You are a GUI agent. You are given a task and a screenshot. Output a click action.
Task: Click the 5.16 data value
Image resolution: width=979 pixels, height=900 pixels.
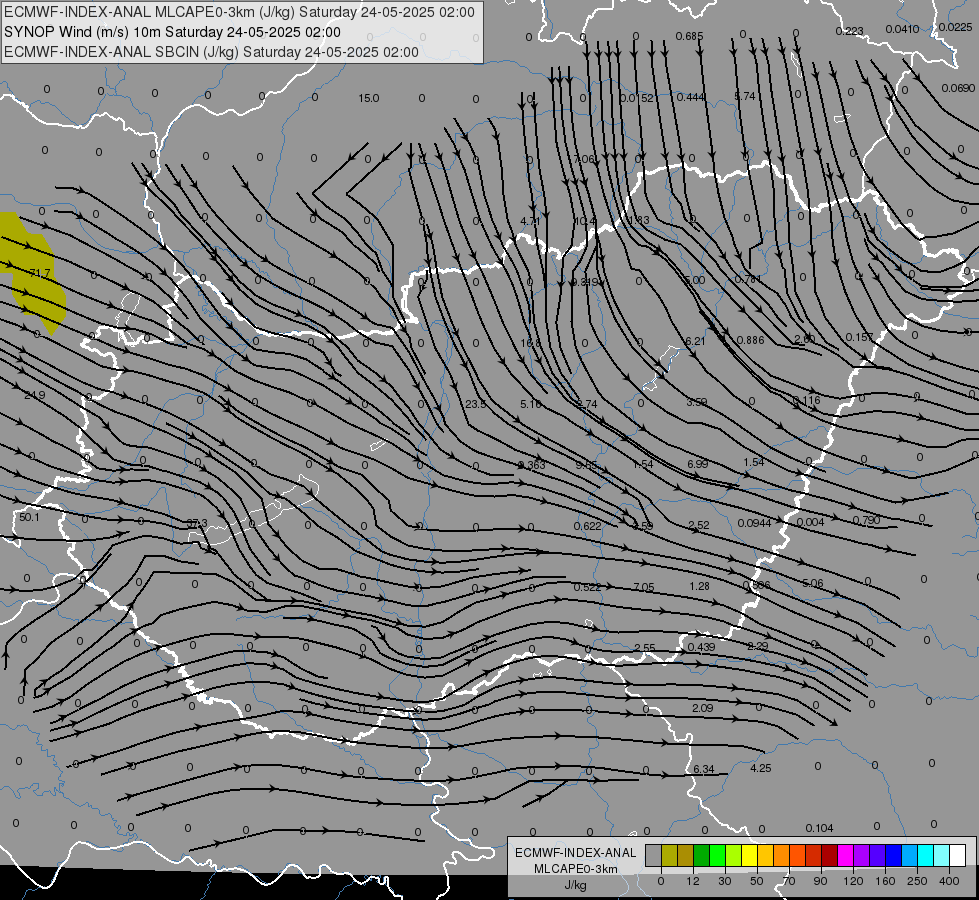pyautogui.click(x=531, y=404)
